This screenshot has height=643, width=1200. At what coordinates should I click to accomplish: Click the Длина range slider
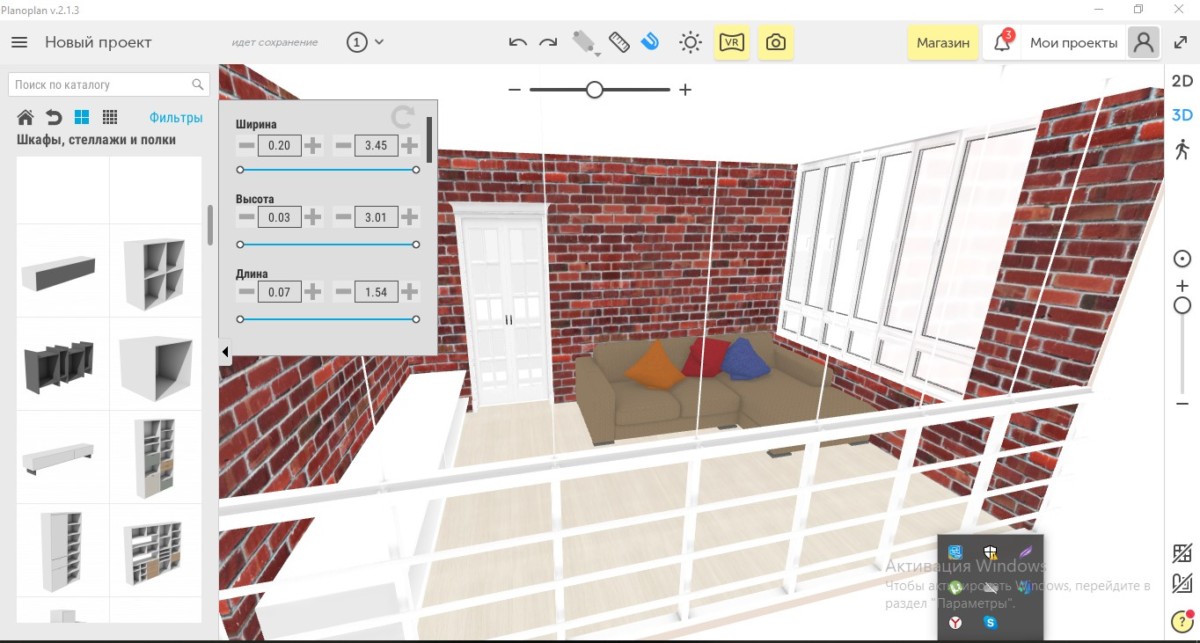coord(328,319)
